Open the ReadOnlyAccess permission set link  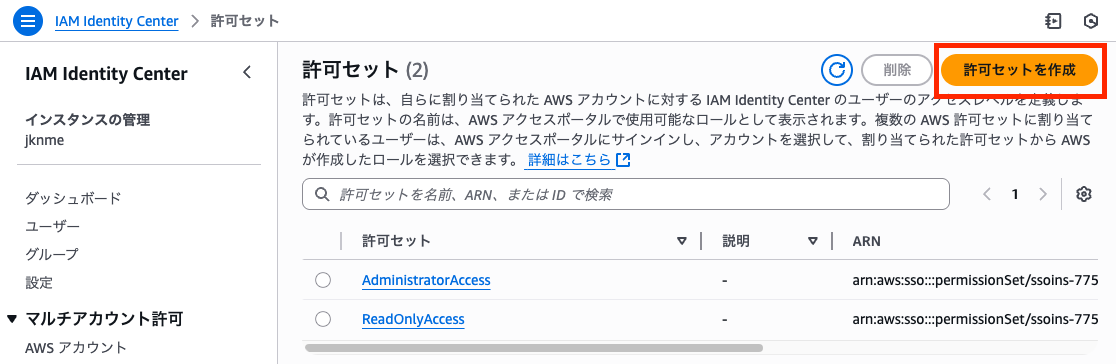[414, 319]
